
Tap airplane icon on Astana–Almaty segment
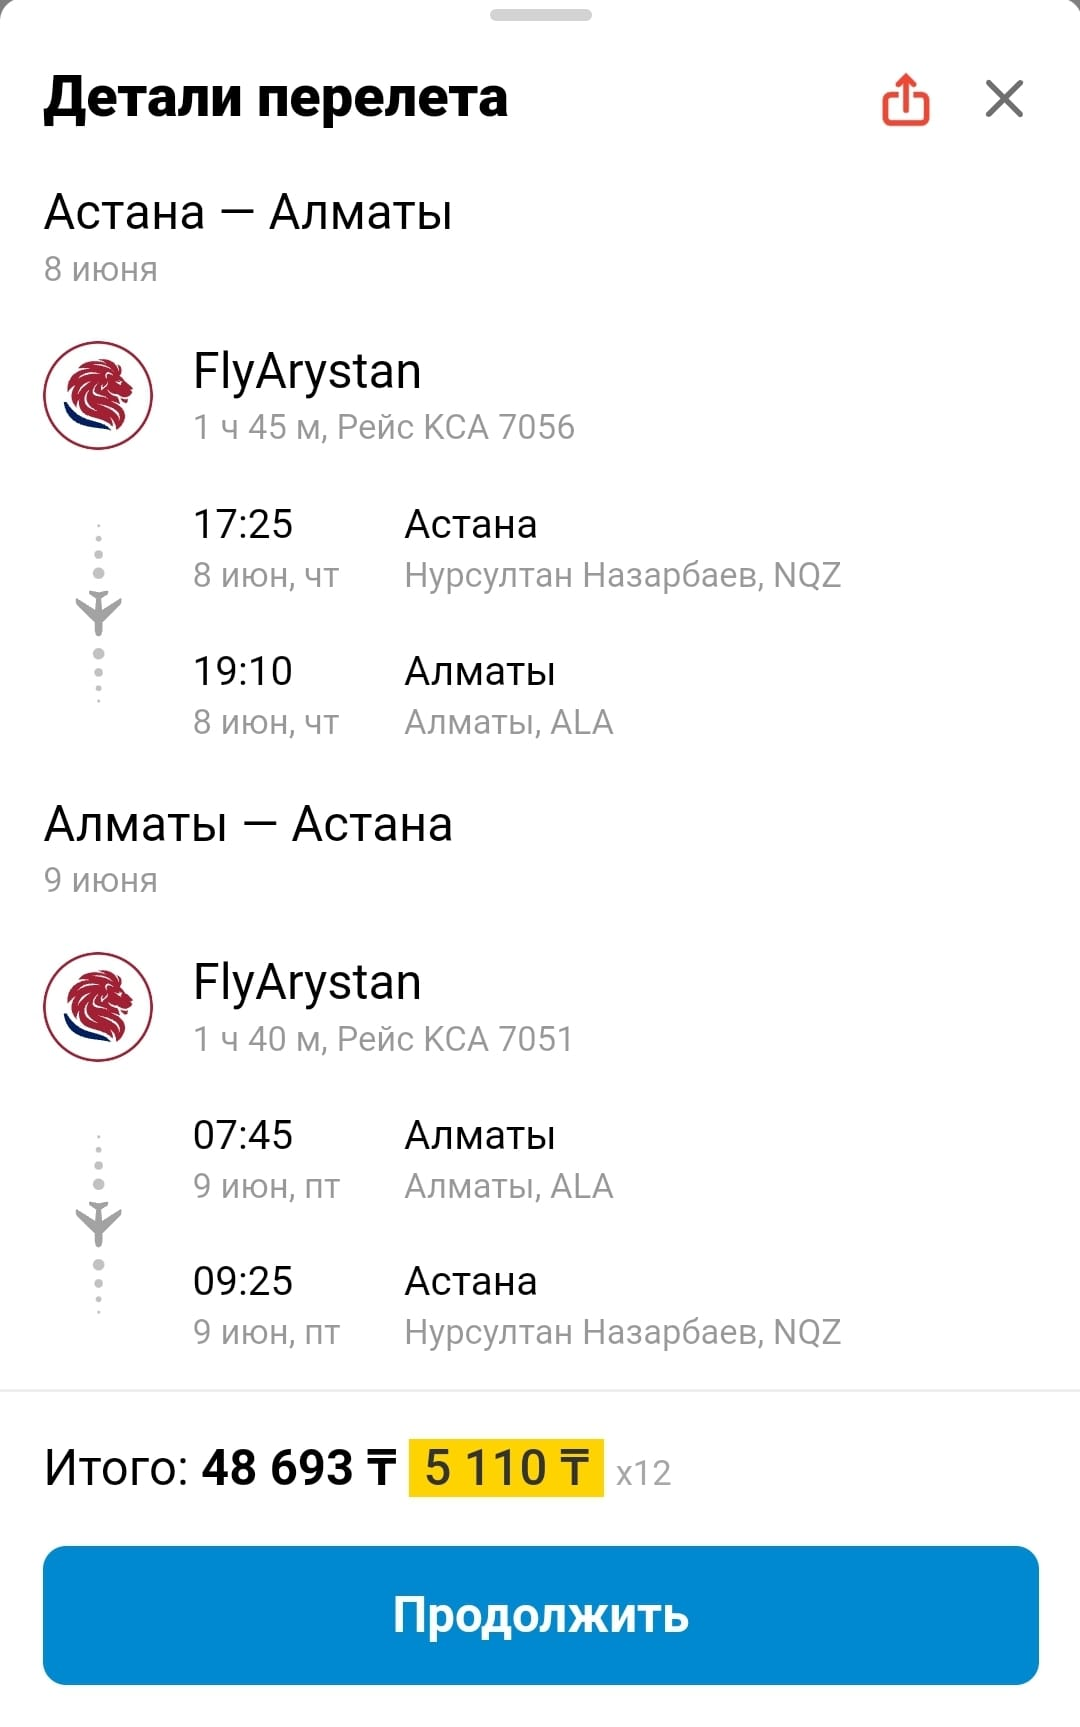[x=98, y=612]
